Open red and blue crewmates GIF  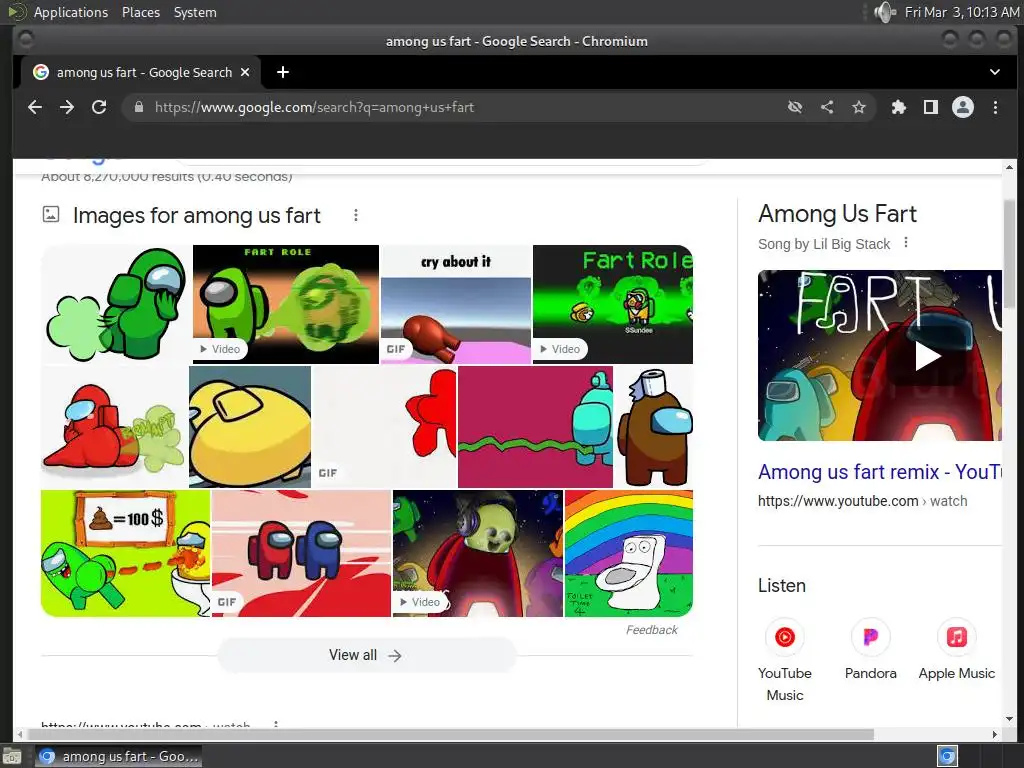pyautogui.click(x=301, y=553)
